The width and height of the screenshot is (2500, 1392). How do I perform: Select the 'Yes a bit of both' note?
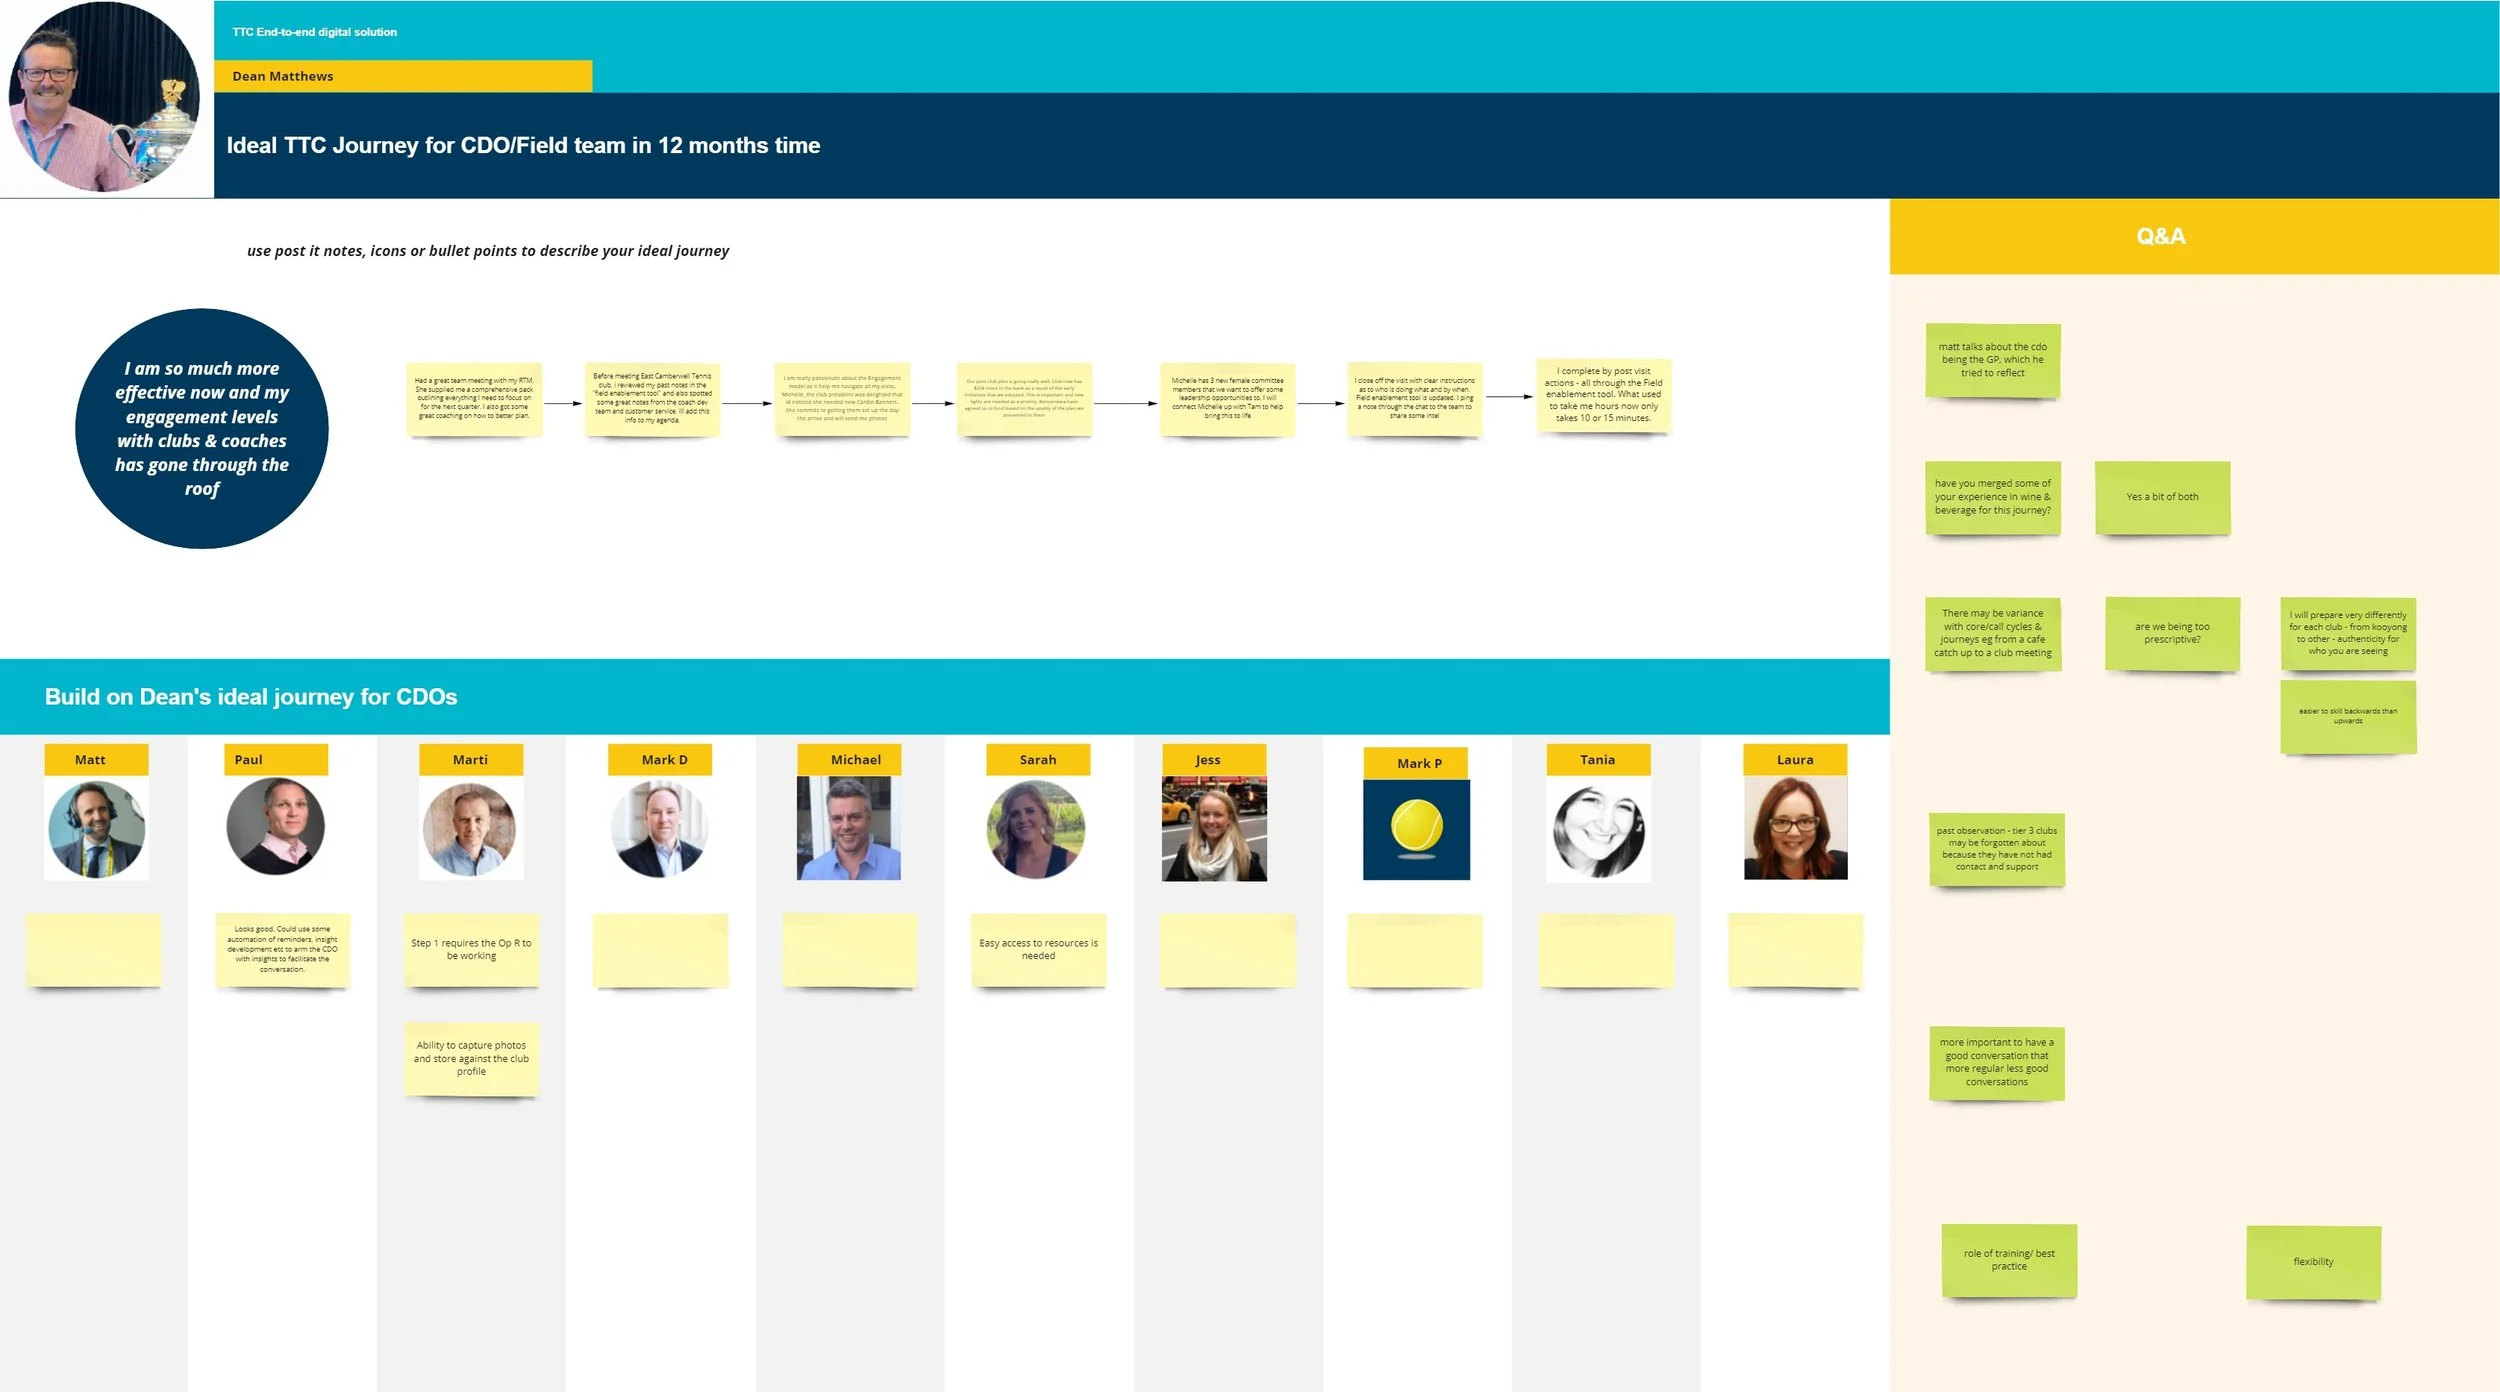[2162, 497]
